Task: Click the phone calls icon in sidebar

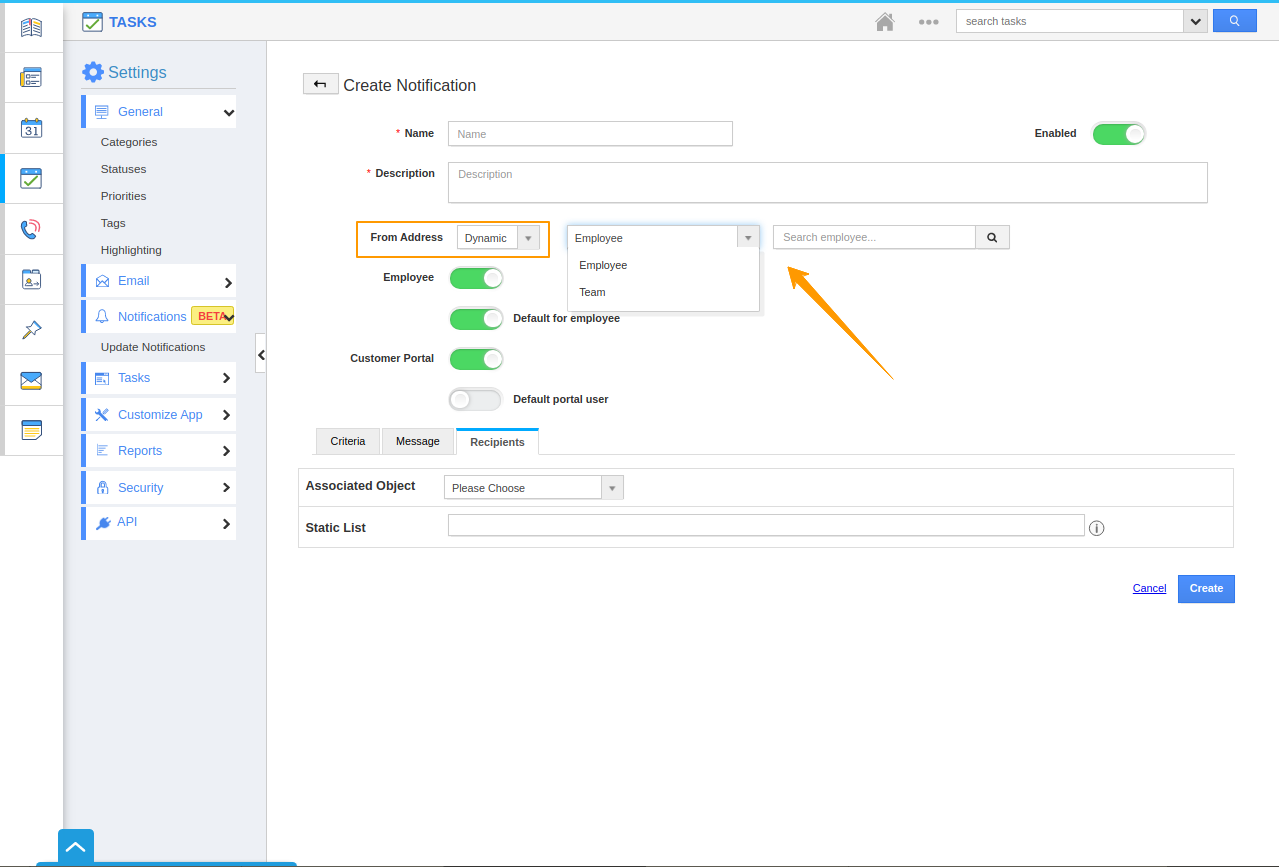Action: tap(31, 229)
